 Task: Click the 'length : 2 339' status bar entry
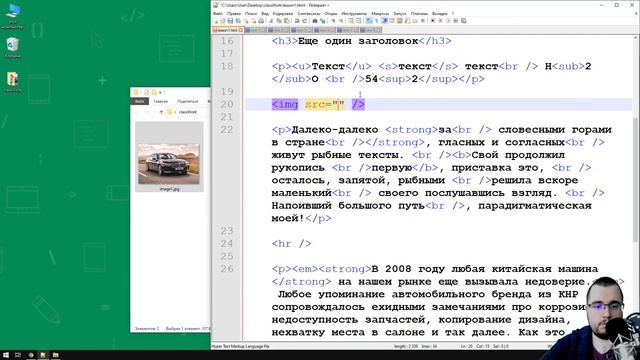[406, 346]
